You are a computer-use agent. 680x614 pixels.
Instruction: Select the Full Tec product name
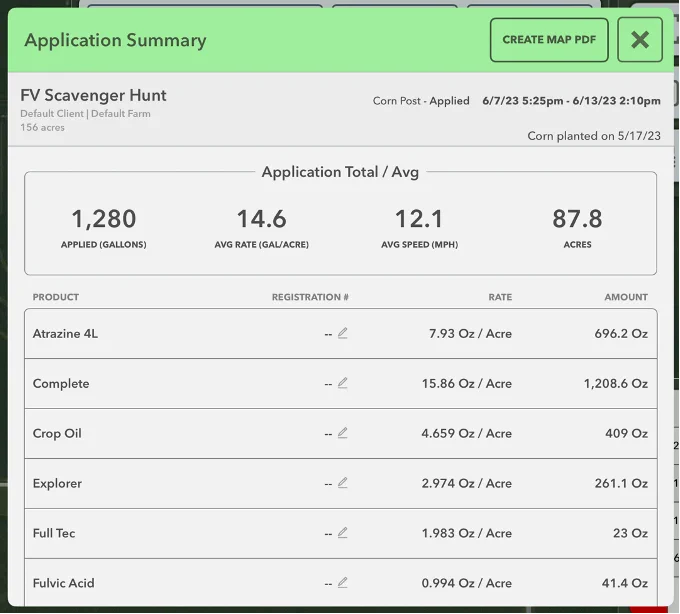coord(54,533)
